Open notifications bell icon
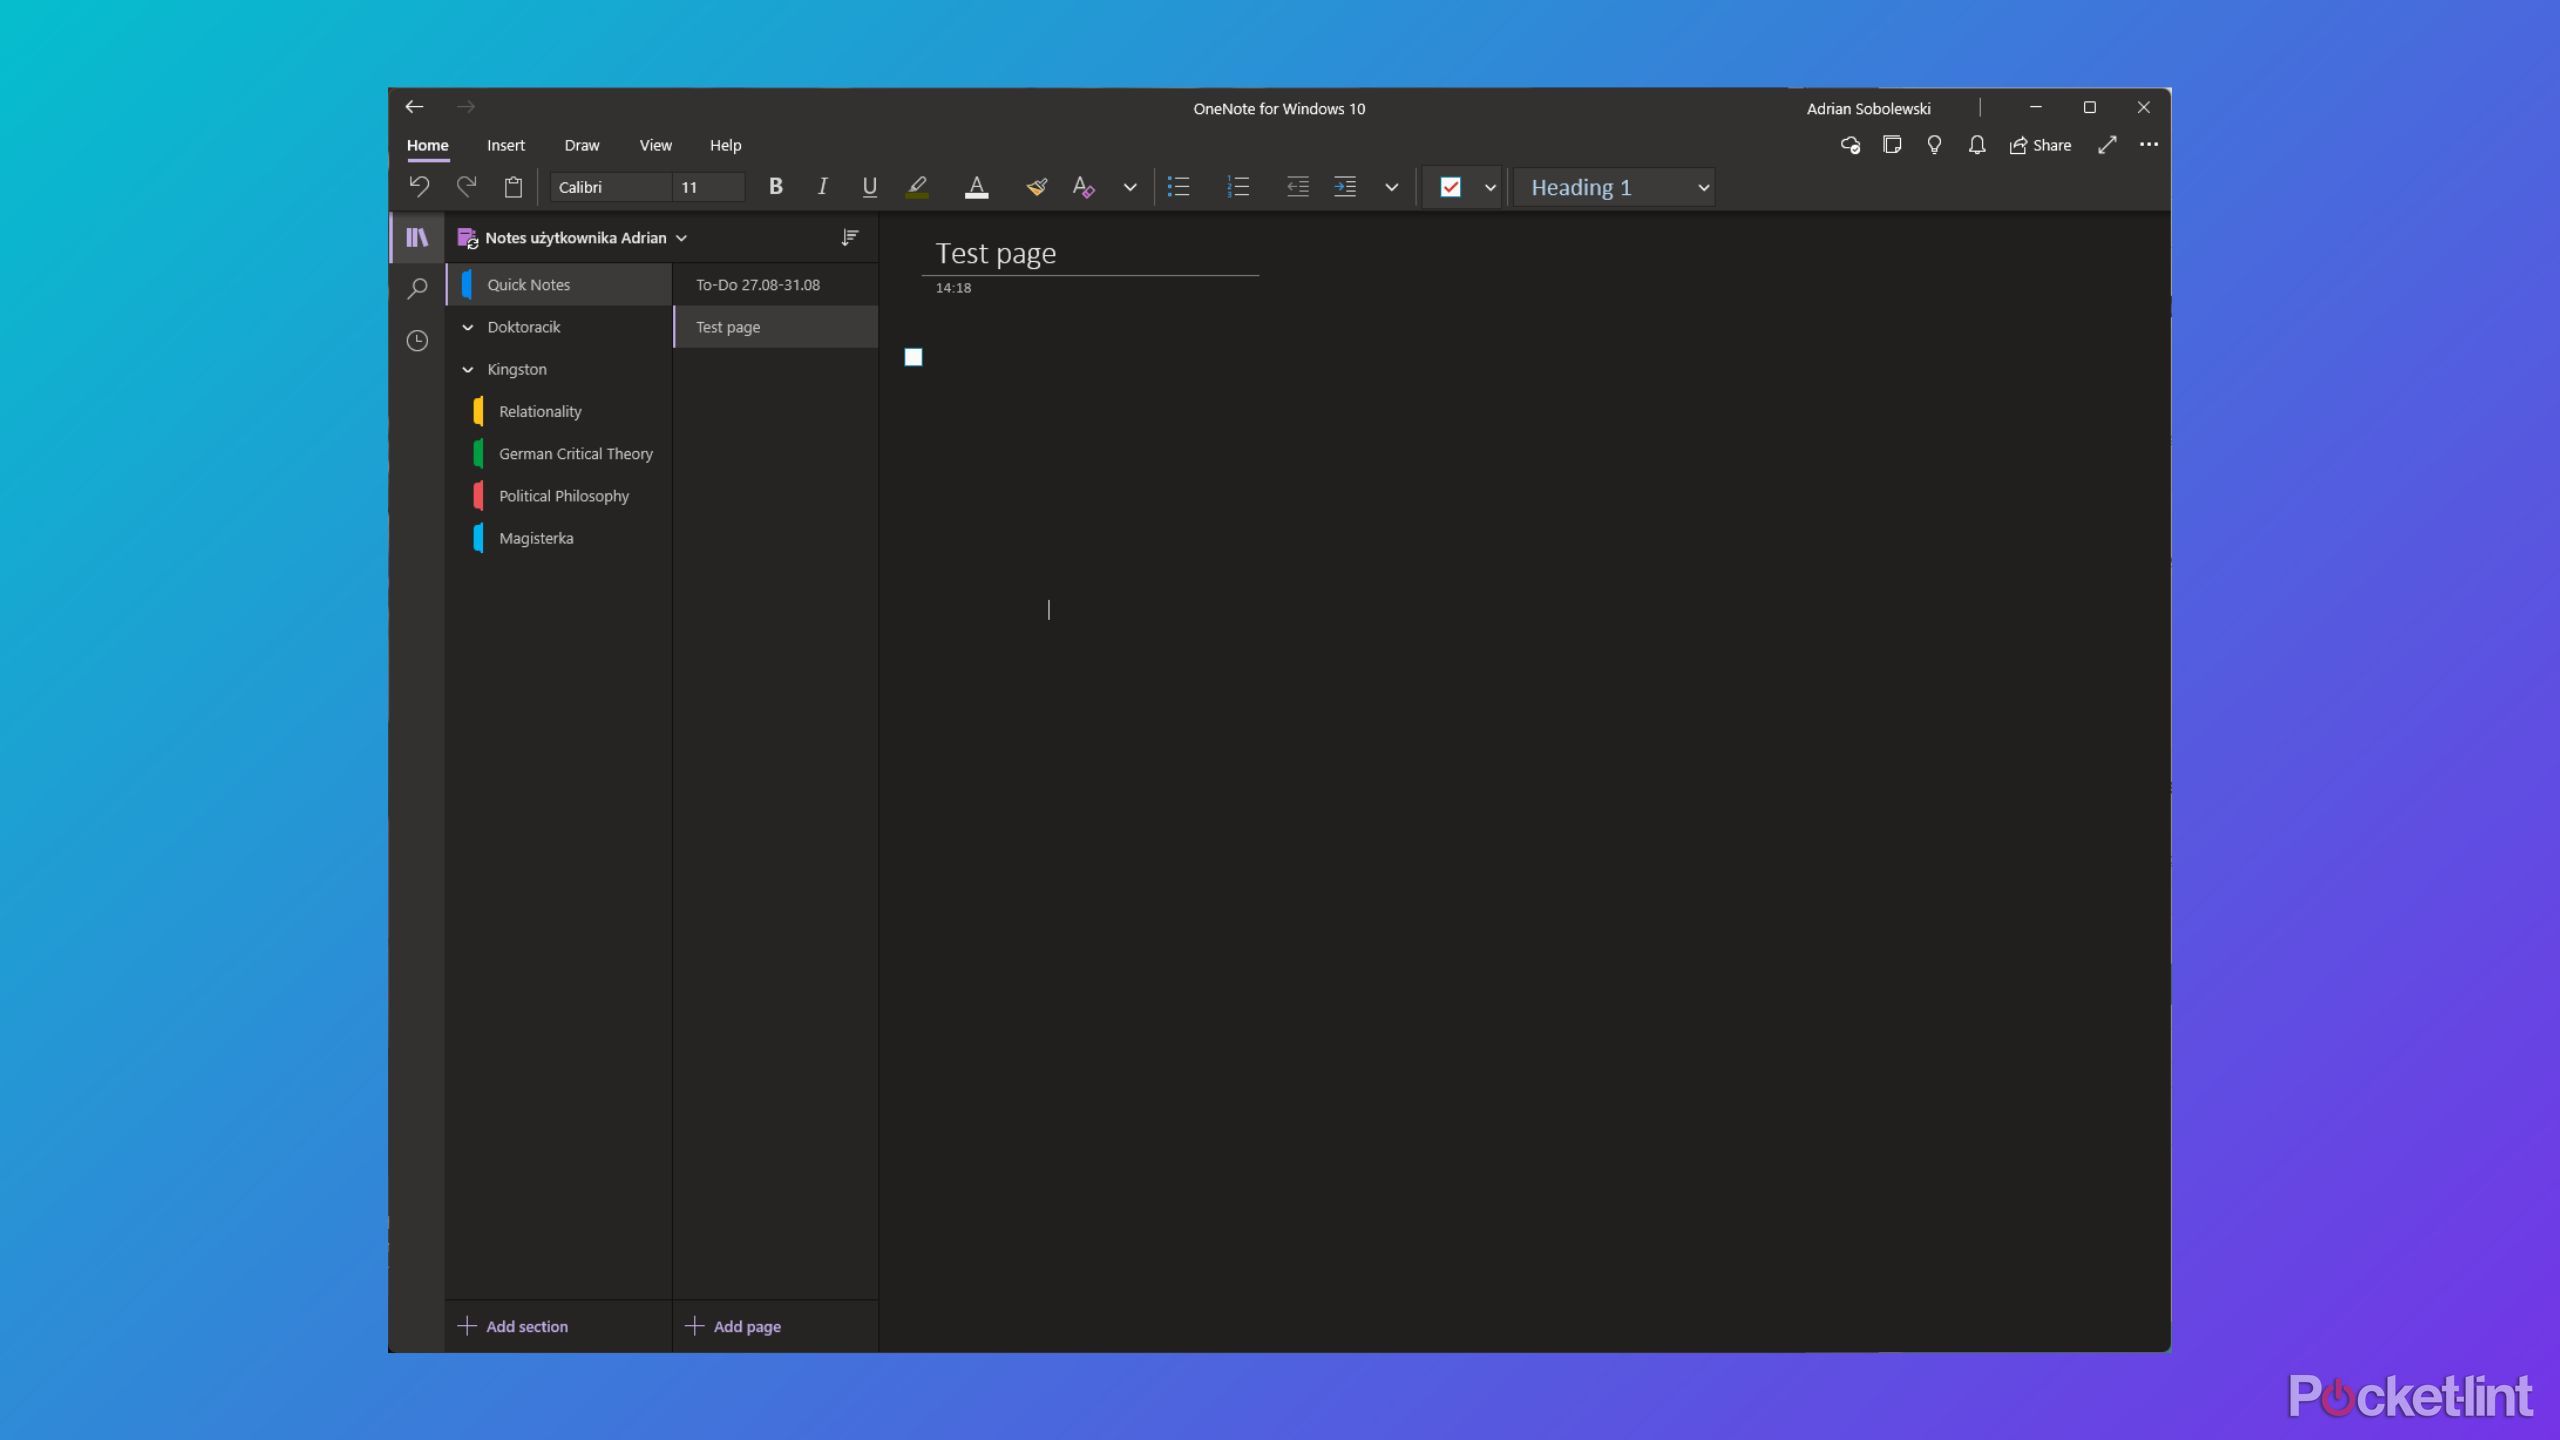Viewport: 2560px width, 1440px height. [1976, 145]
